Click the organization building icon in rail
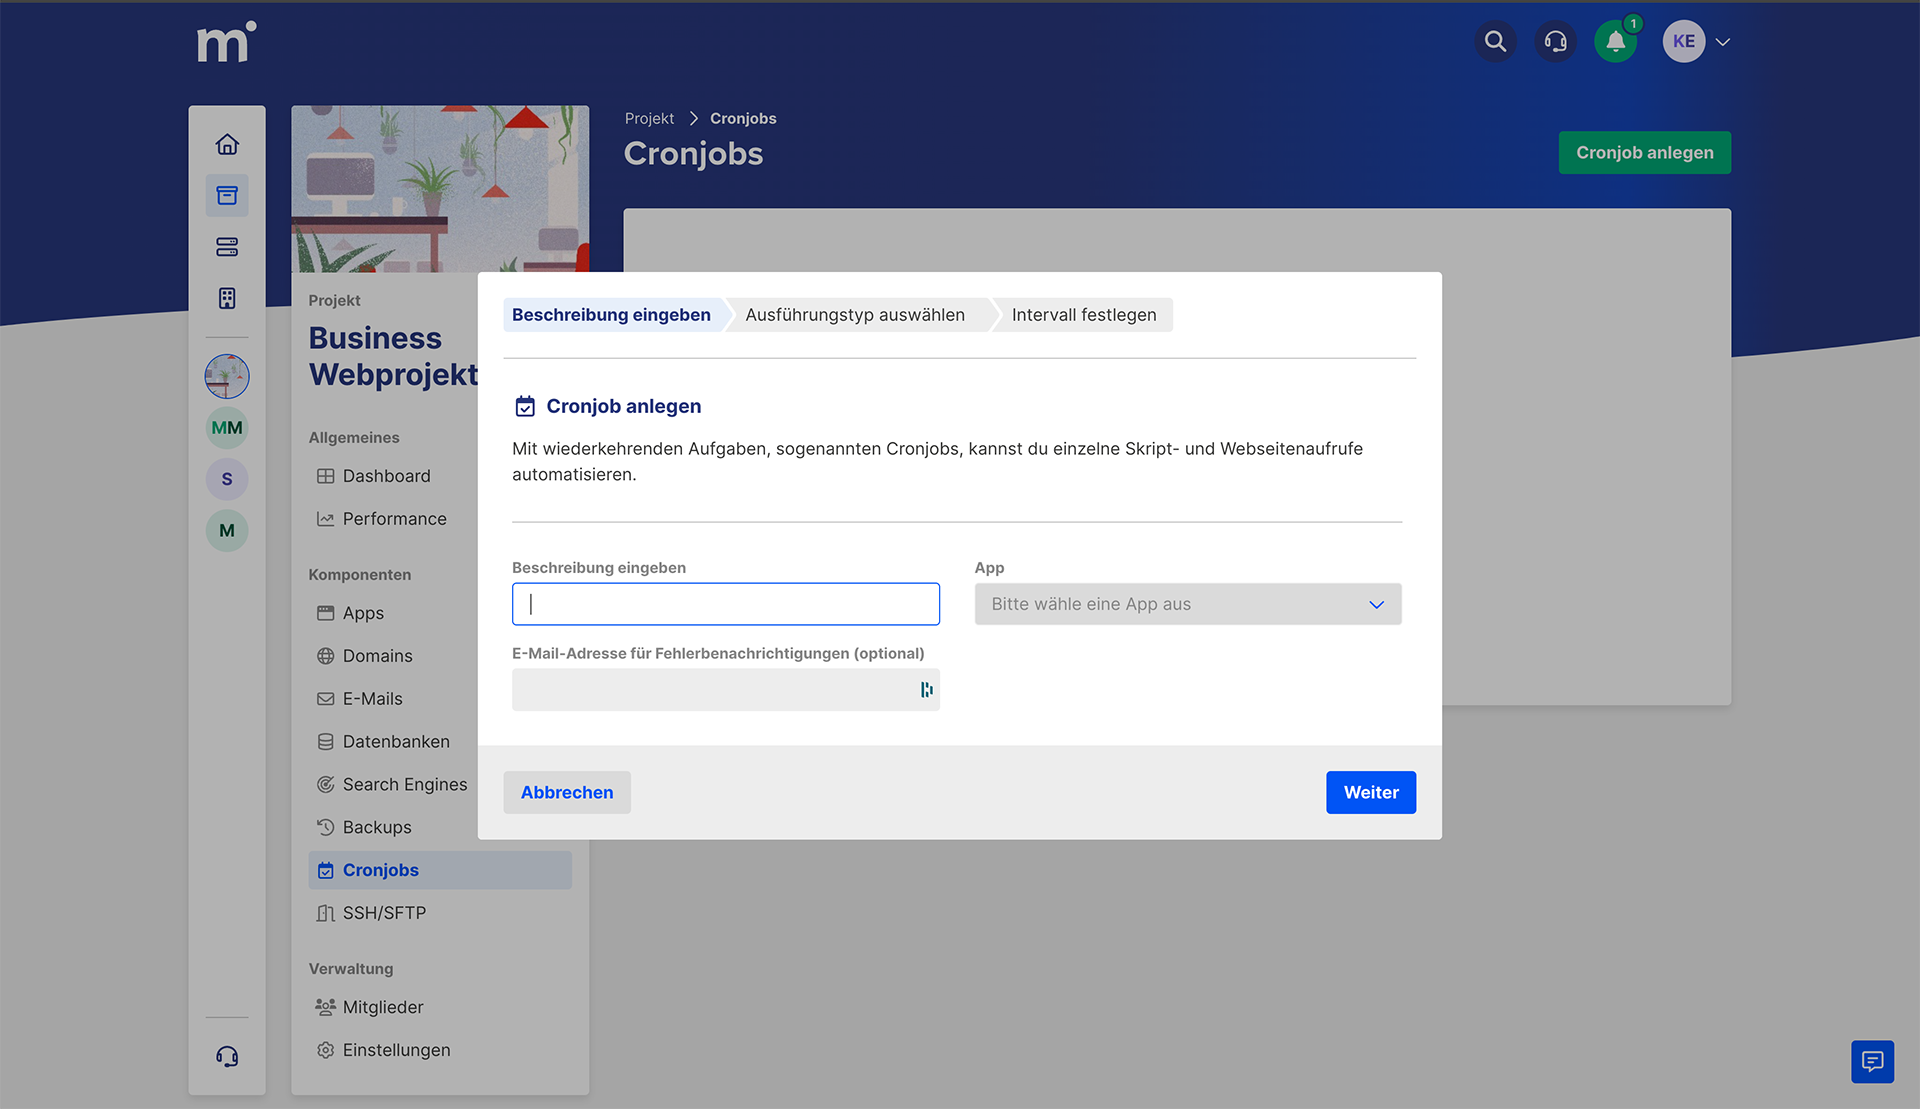This screenshot has width=1920, height=1109. (x=227, y=298)
